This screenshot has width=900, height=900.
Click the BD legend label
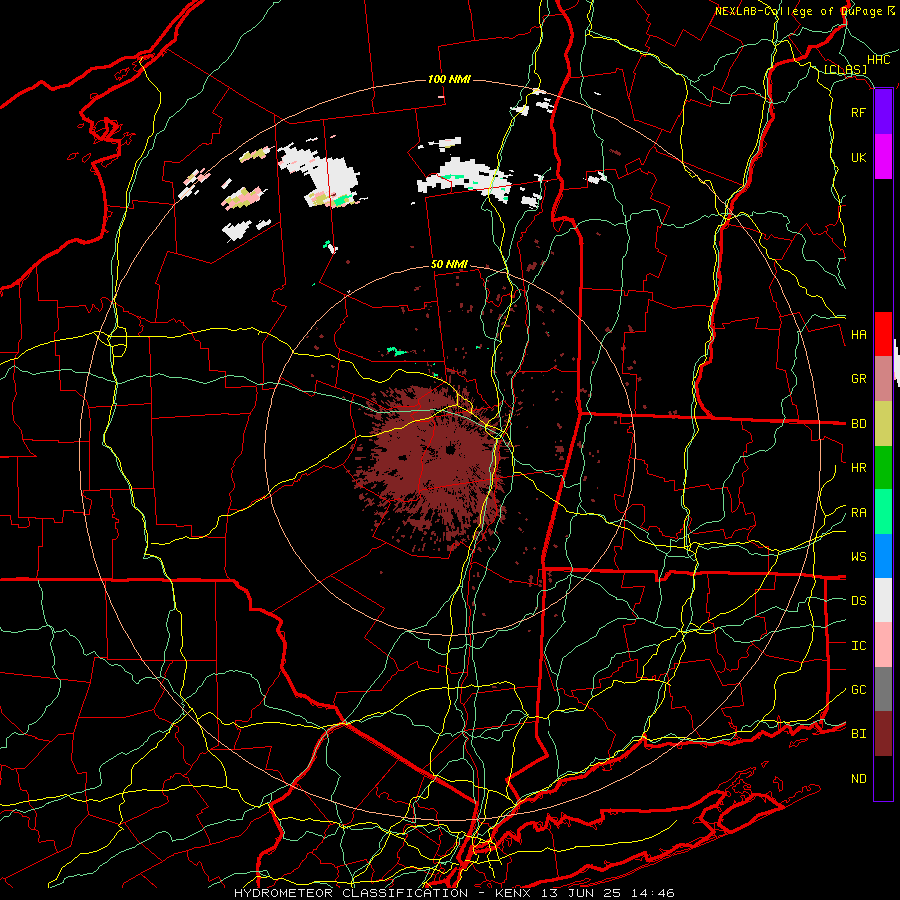858,424
